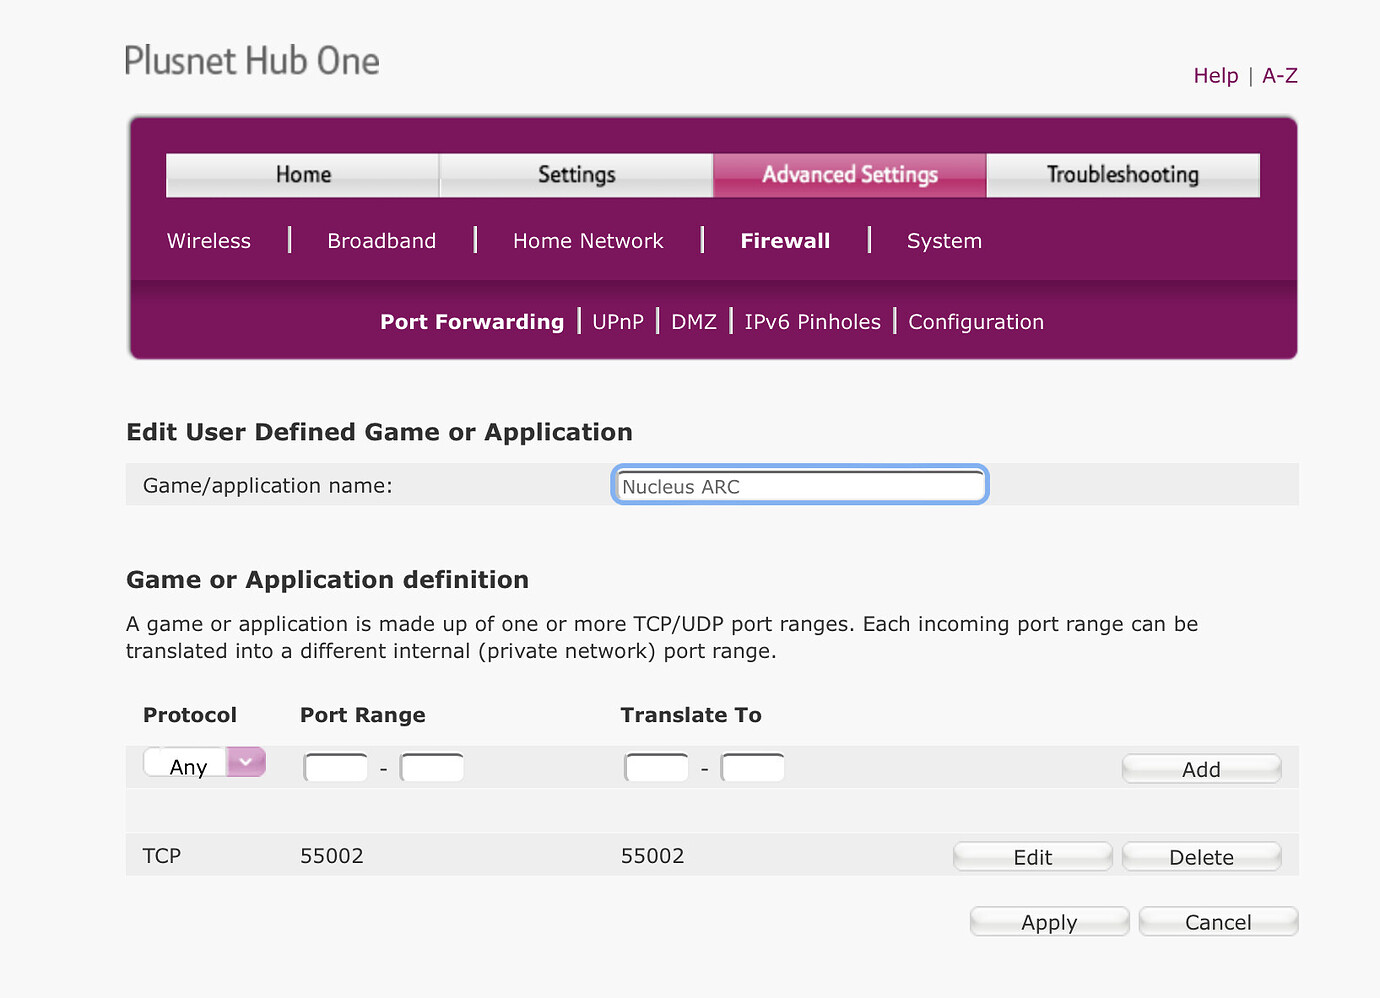Go to the UPnP page
1380x998 pixels.
[x=618, y=321]
